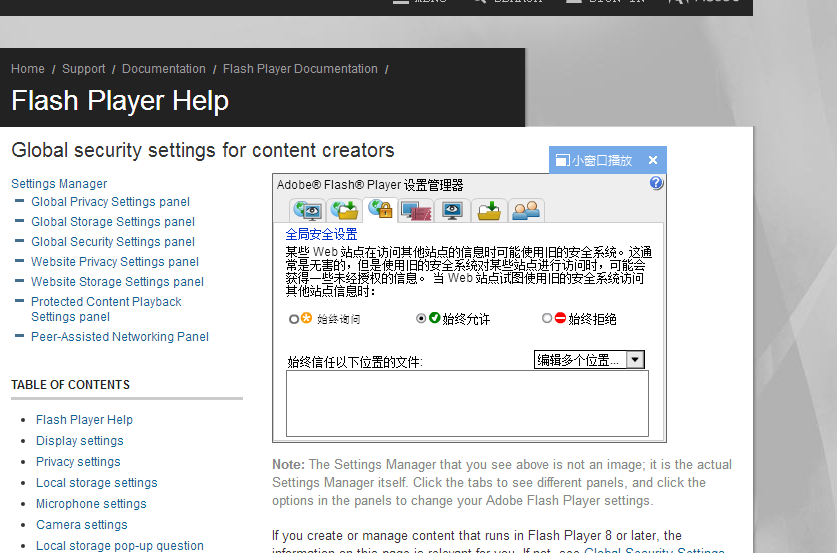Open Display settings contents link

tap(80, 441)
